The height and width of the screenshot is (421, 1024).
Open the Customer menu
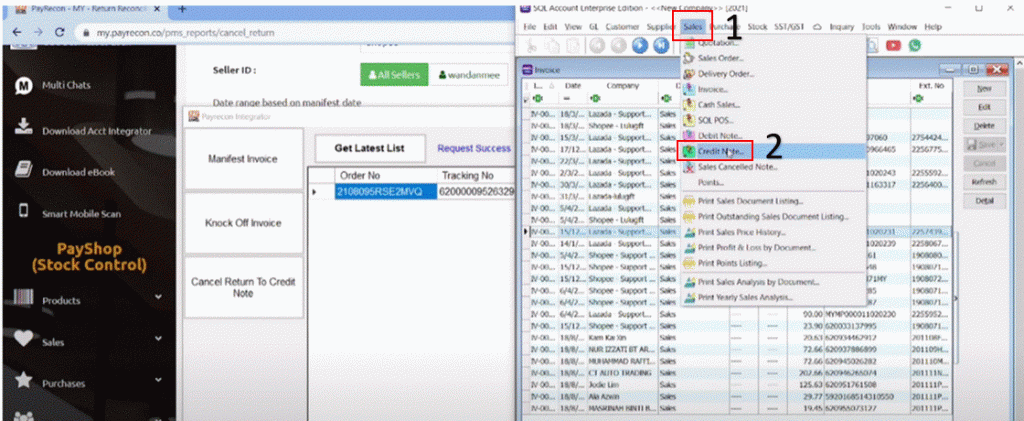pos(622,27)
